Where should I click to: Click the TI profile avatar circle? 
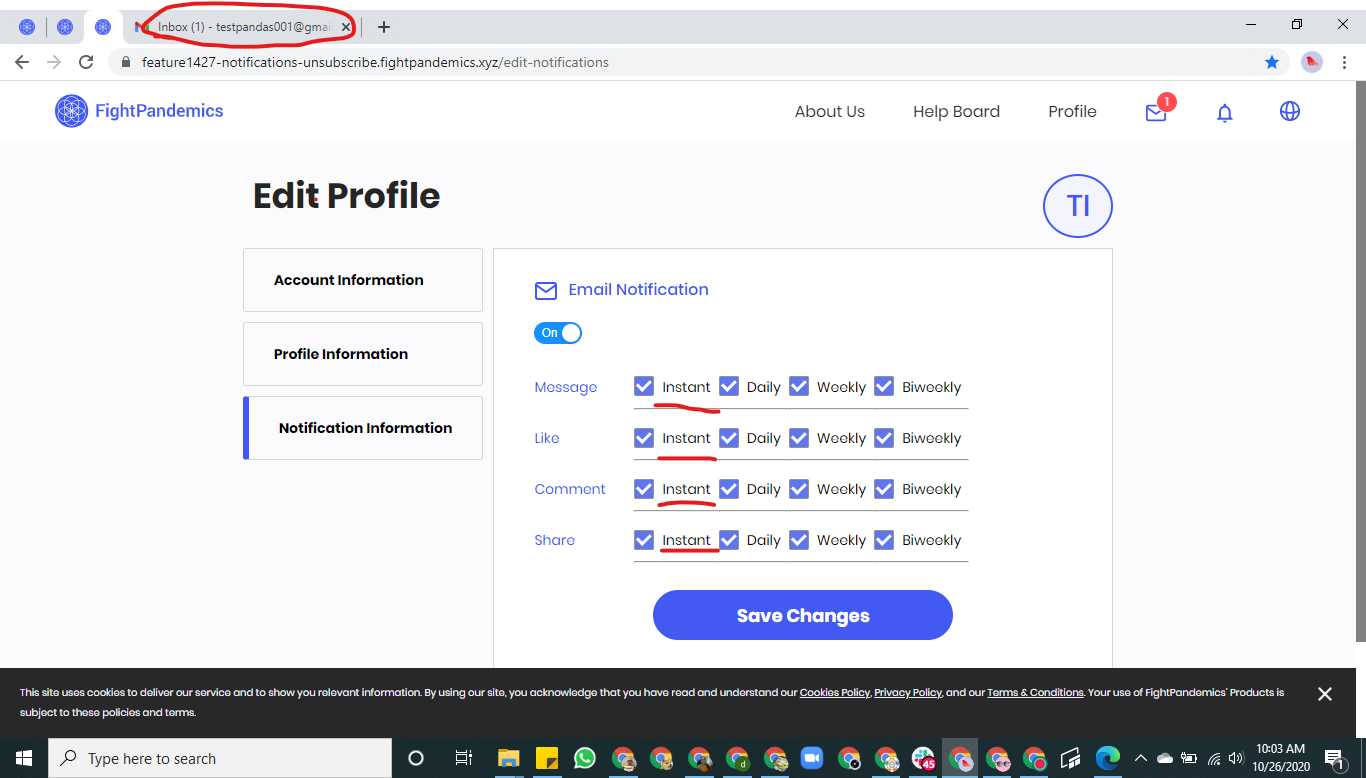coord(1078,206)
